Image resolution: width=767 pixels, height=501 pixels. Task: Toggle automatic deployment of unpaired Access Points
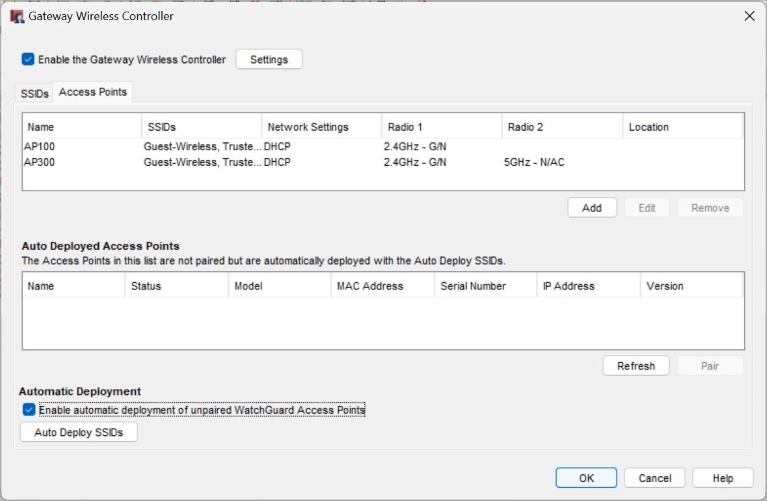[29, 410]
